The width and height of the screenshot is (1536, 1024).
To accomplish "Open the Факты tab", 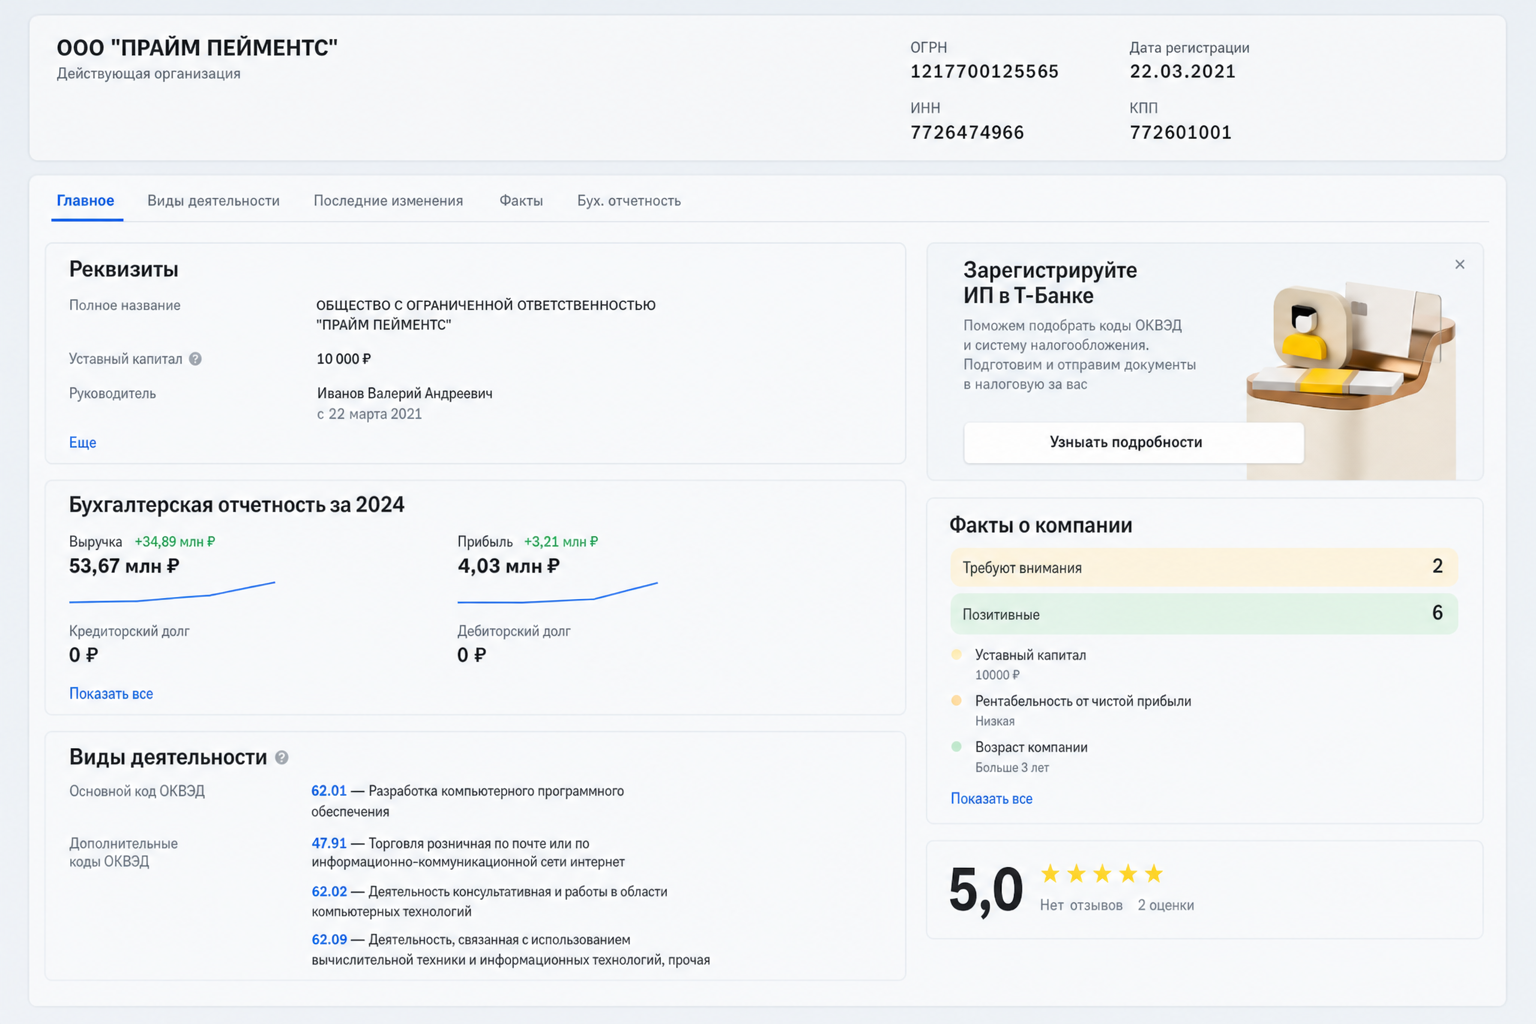I will (x=521, y=201).
